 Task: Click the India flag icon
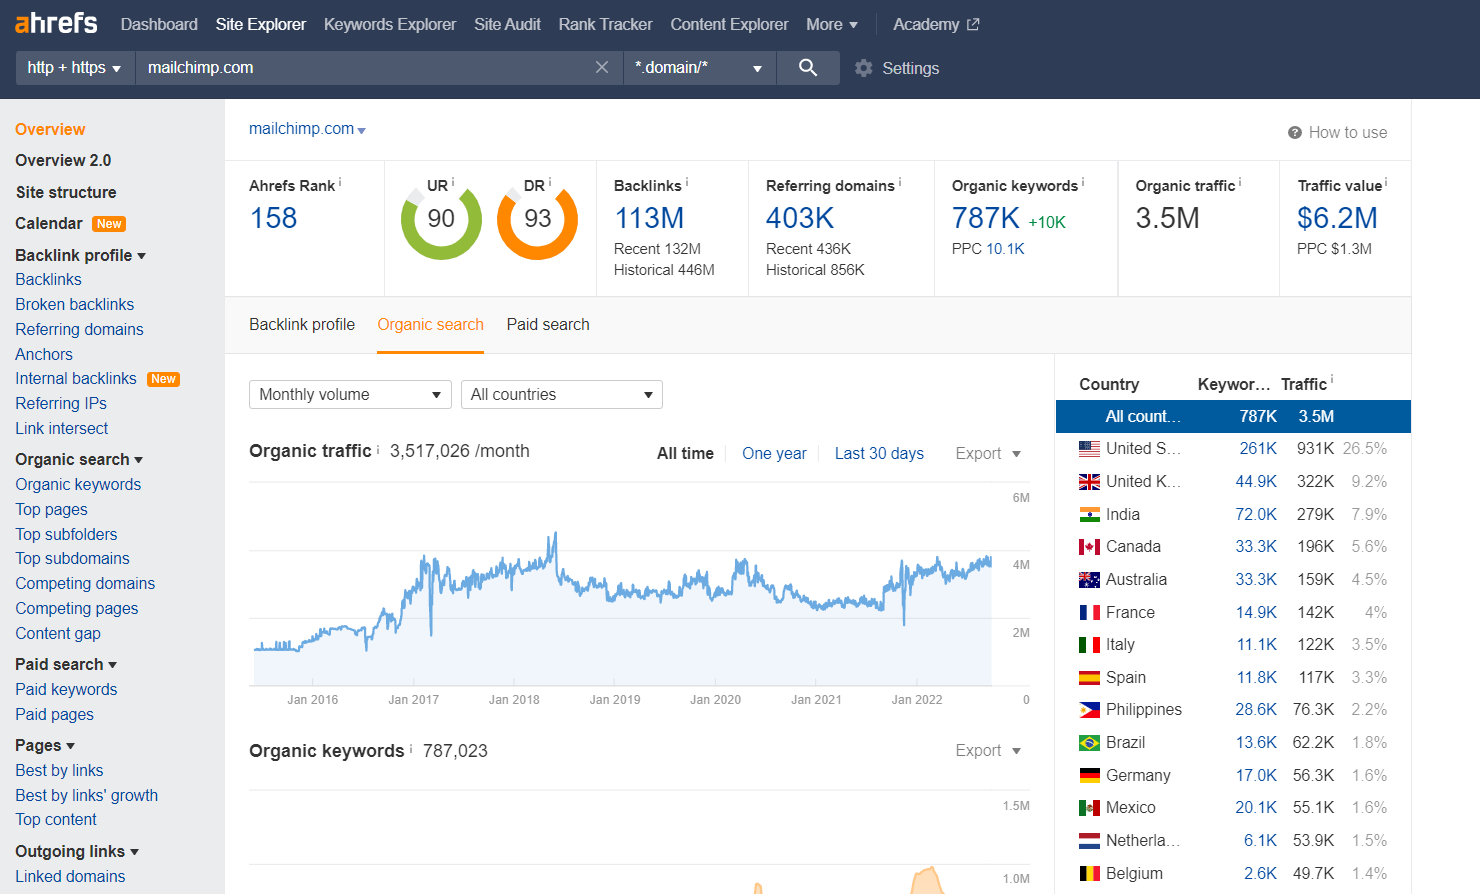coord(1090,514)
